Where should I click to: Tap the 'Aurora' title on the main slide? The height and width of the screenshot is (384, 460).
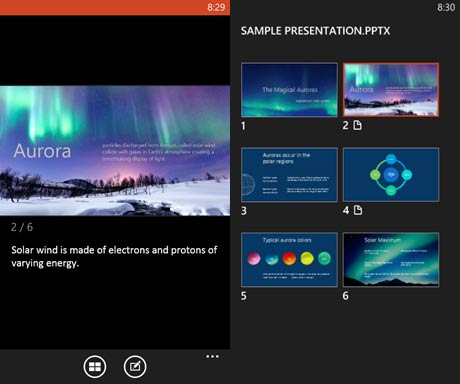coord(42,151)
